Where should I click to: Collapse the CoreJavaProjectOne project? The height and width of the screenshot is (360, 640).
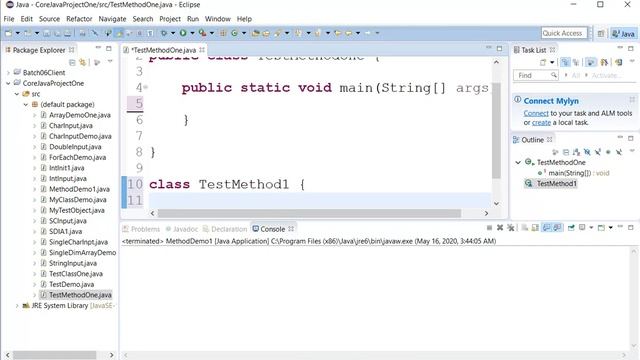coord(8,83)
